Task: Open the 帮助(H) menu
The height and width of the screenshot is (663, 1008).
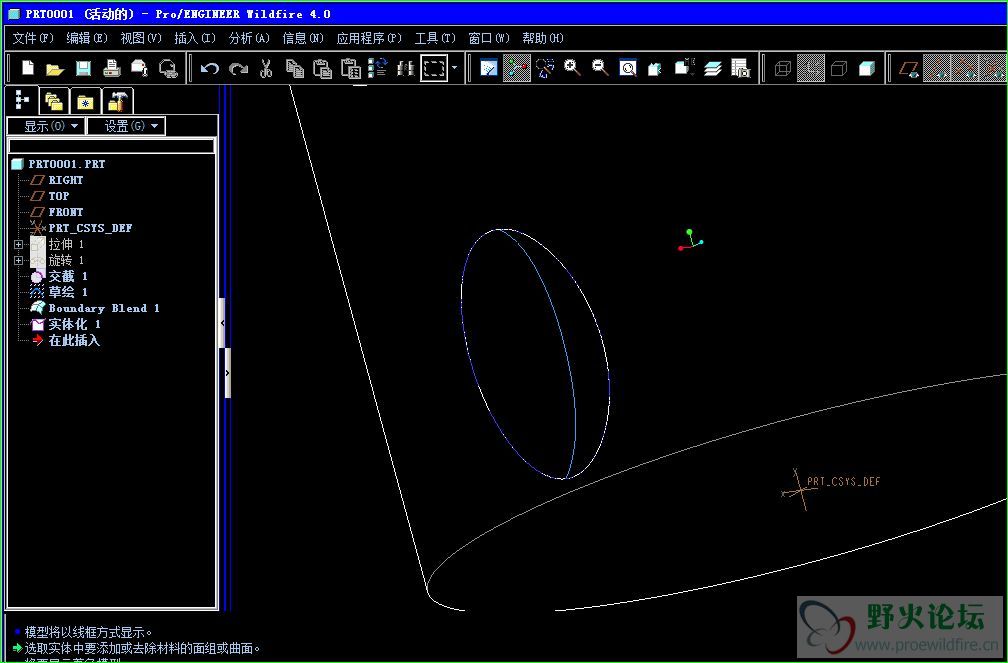Action: point(543,38)
